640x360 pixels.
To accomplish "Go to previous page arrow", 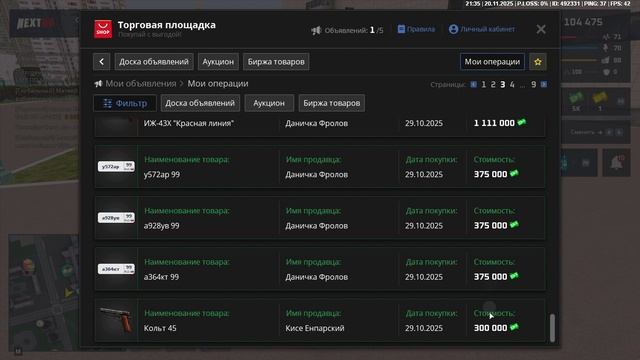I will tap(473, 84).
